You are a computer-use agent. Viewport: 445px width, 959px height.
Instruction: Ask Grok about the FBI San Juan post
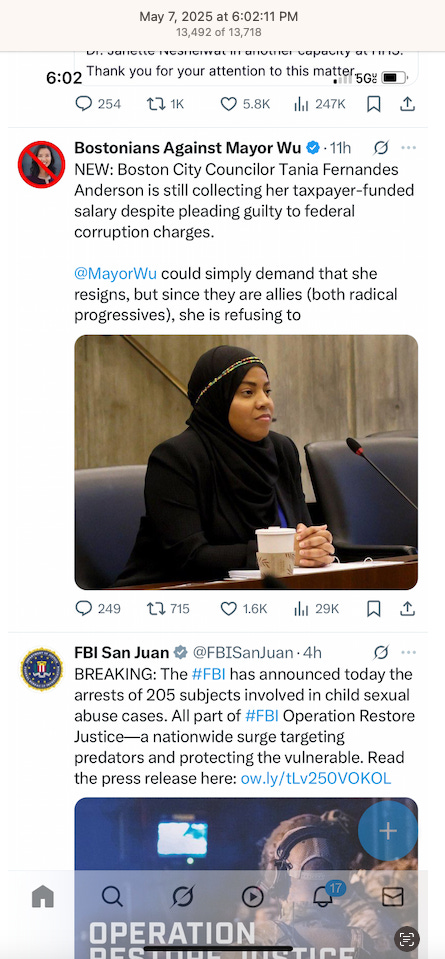pos(381,653)
